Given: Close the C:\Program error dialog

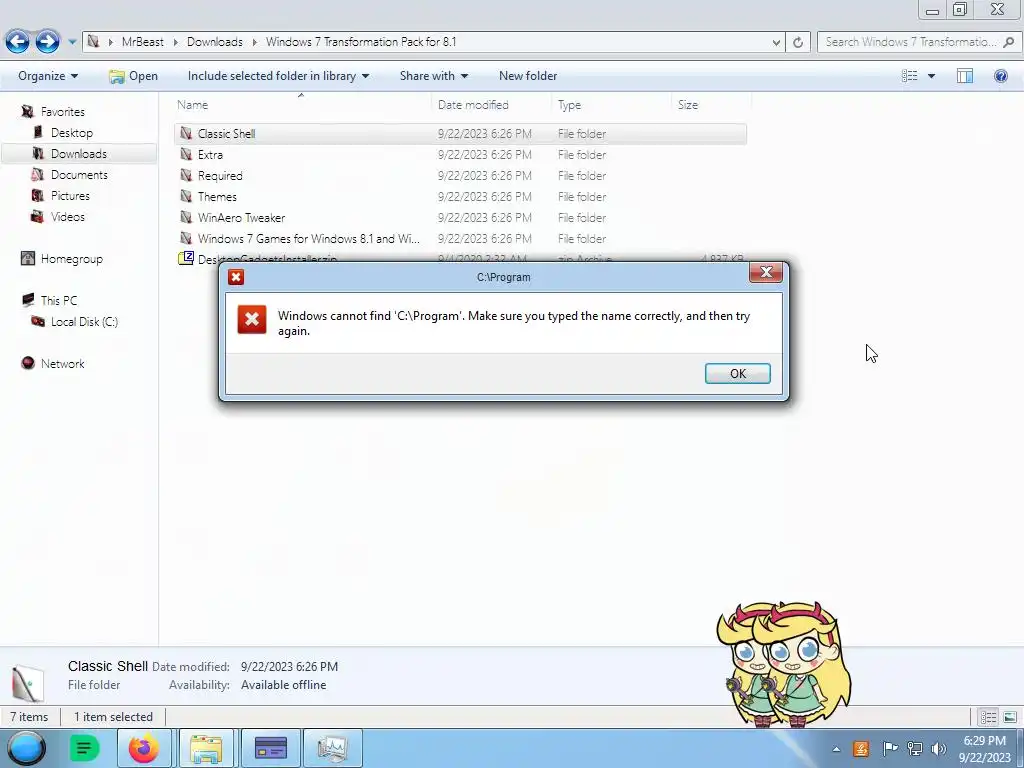Looking at the screenshot, I should point(765,272).
